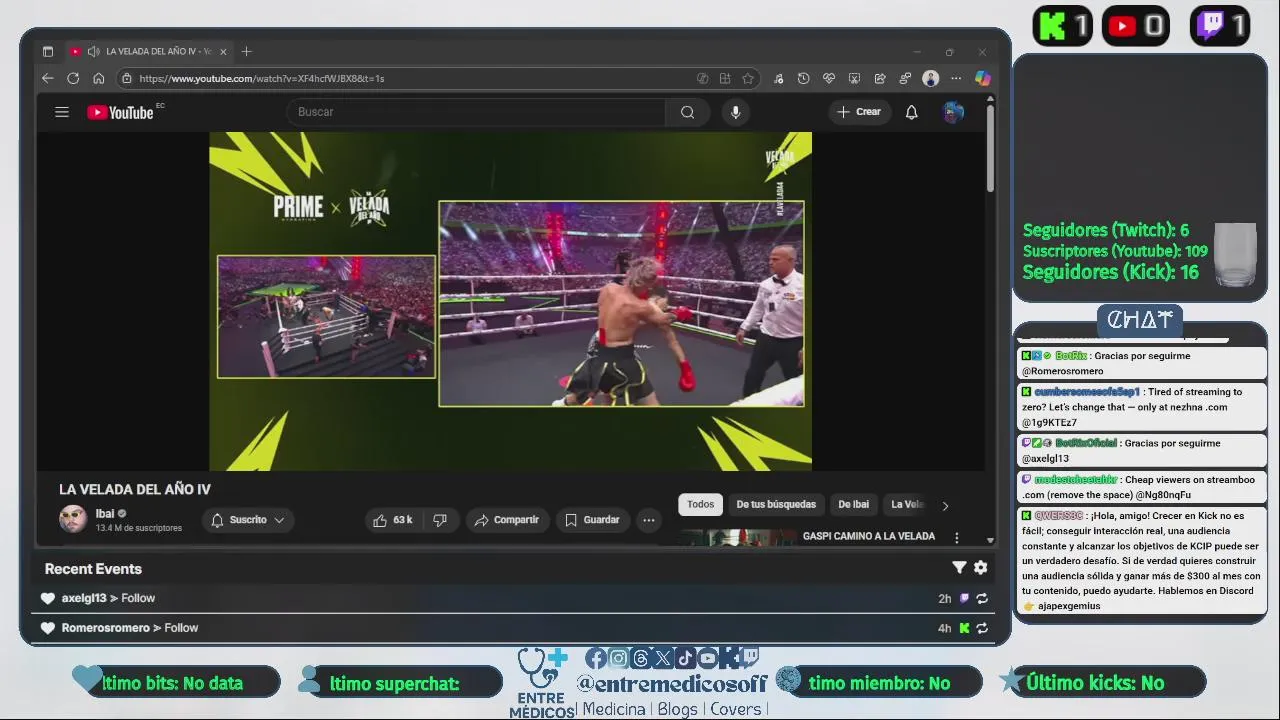Click the Facebook icon in overlay footer
Screen dimensions: 1280x720
coord(596,658)
